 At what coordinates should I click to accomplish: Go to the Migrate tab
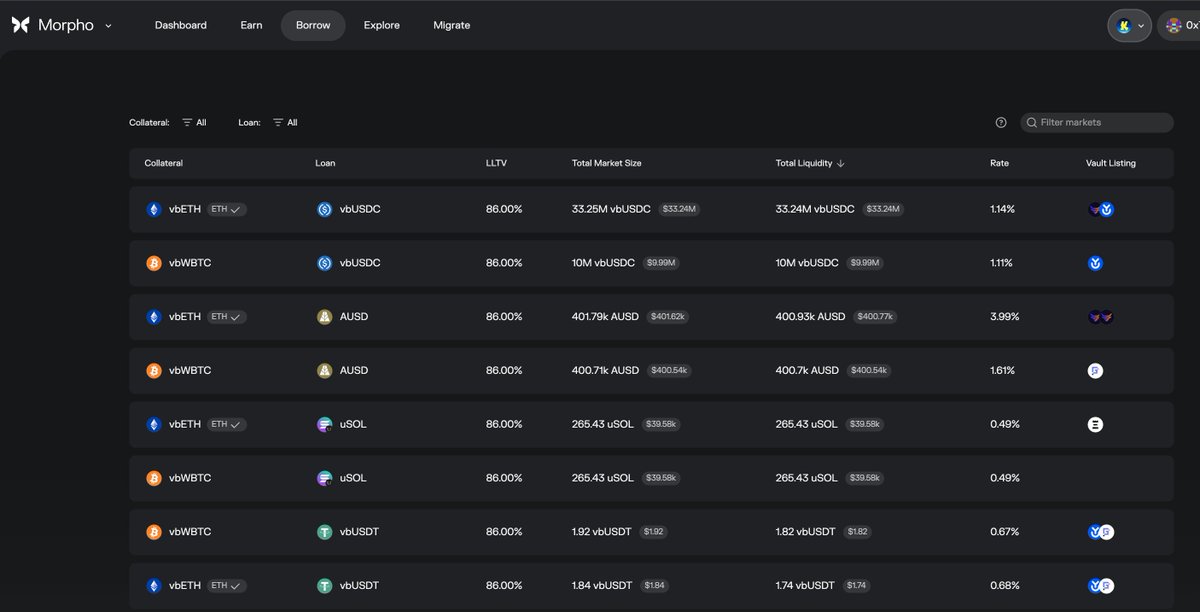pyautogui.click(x=451, y=25)
